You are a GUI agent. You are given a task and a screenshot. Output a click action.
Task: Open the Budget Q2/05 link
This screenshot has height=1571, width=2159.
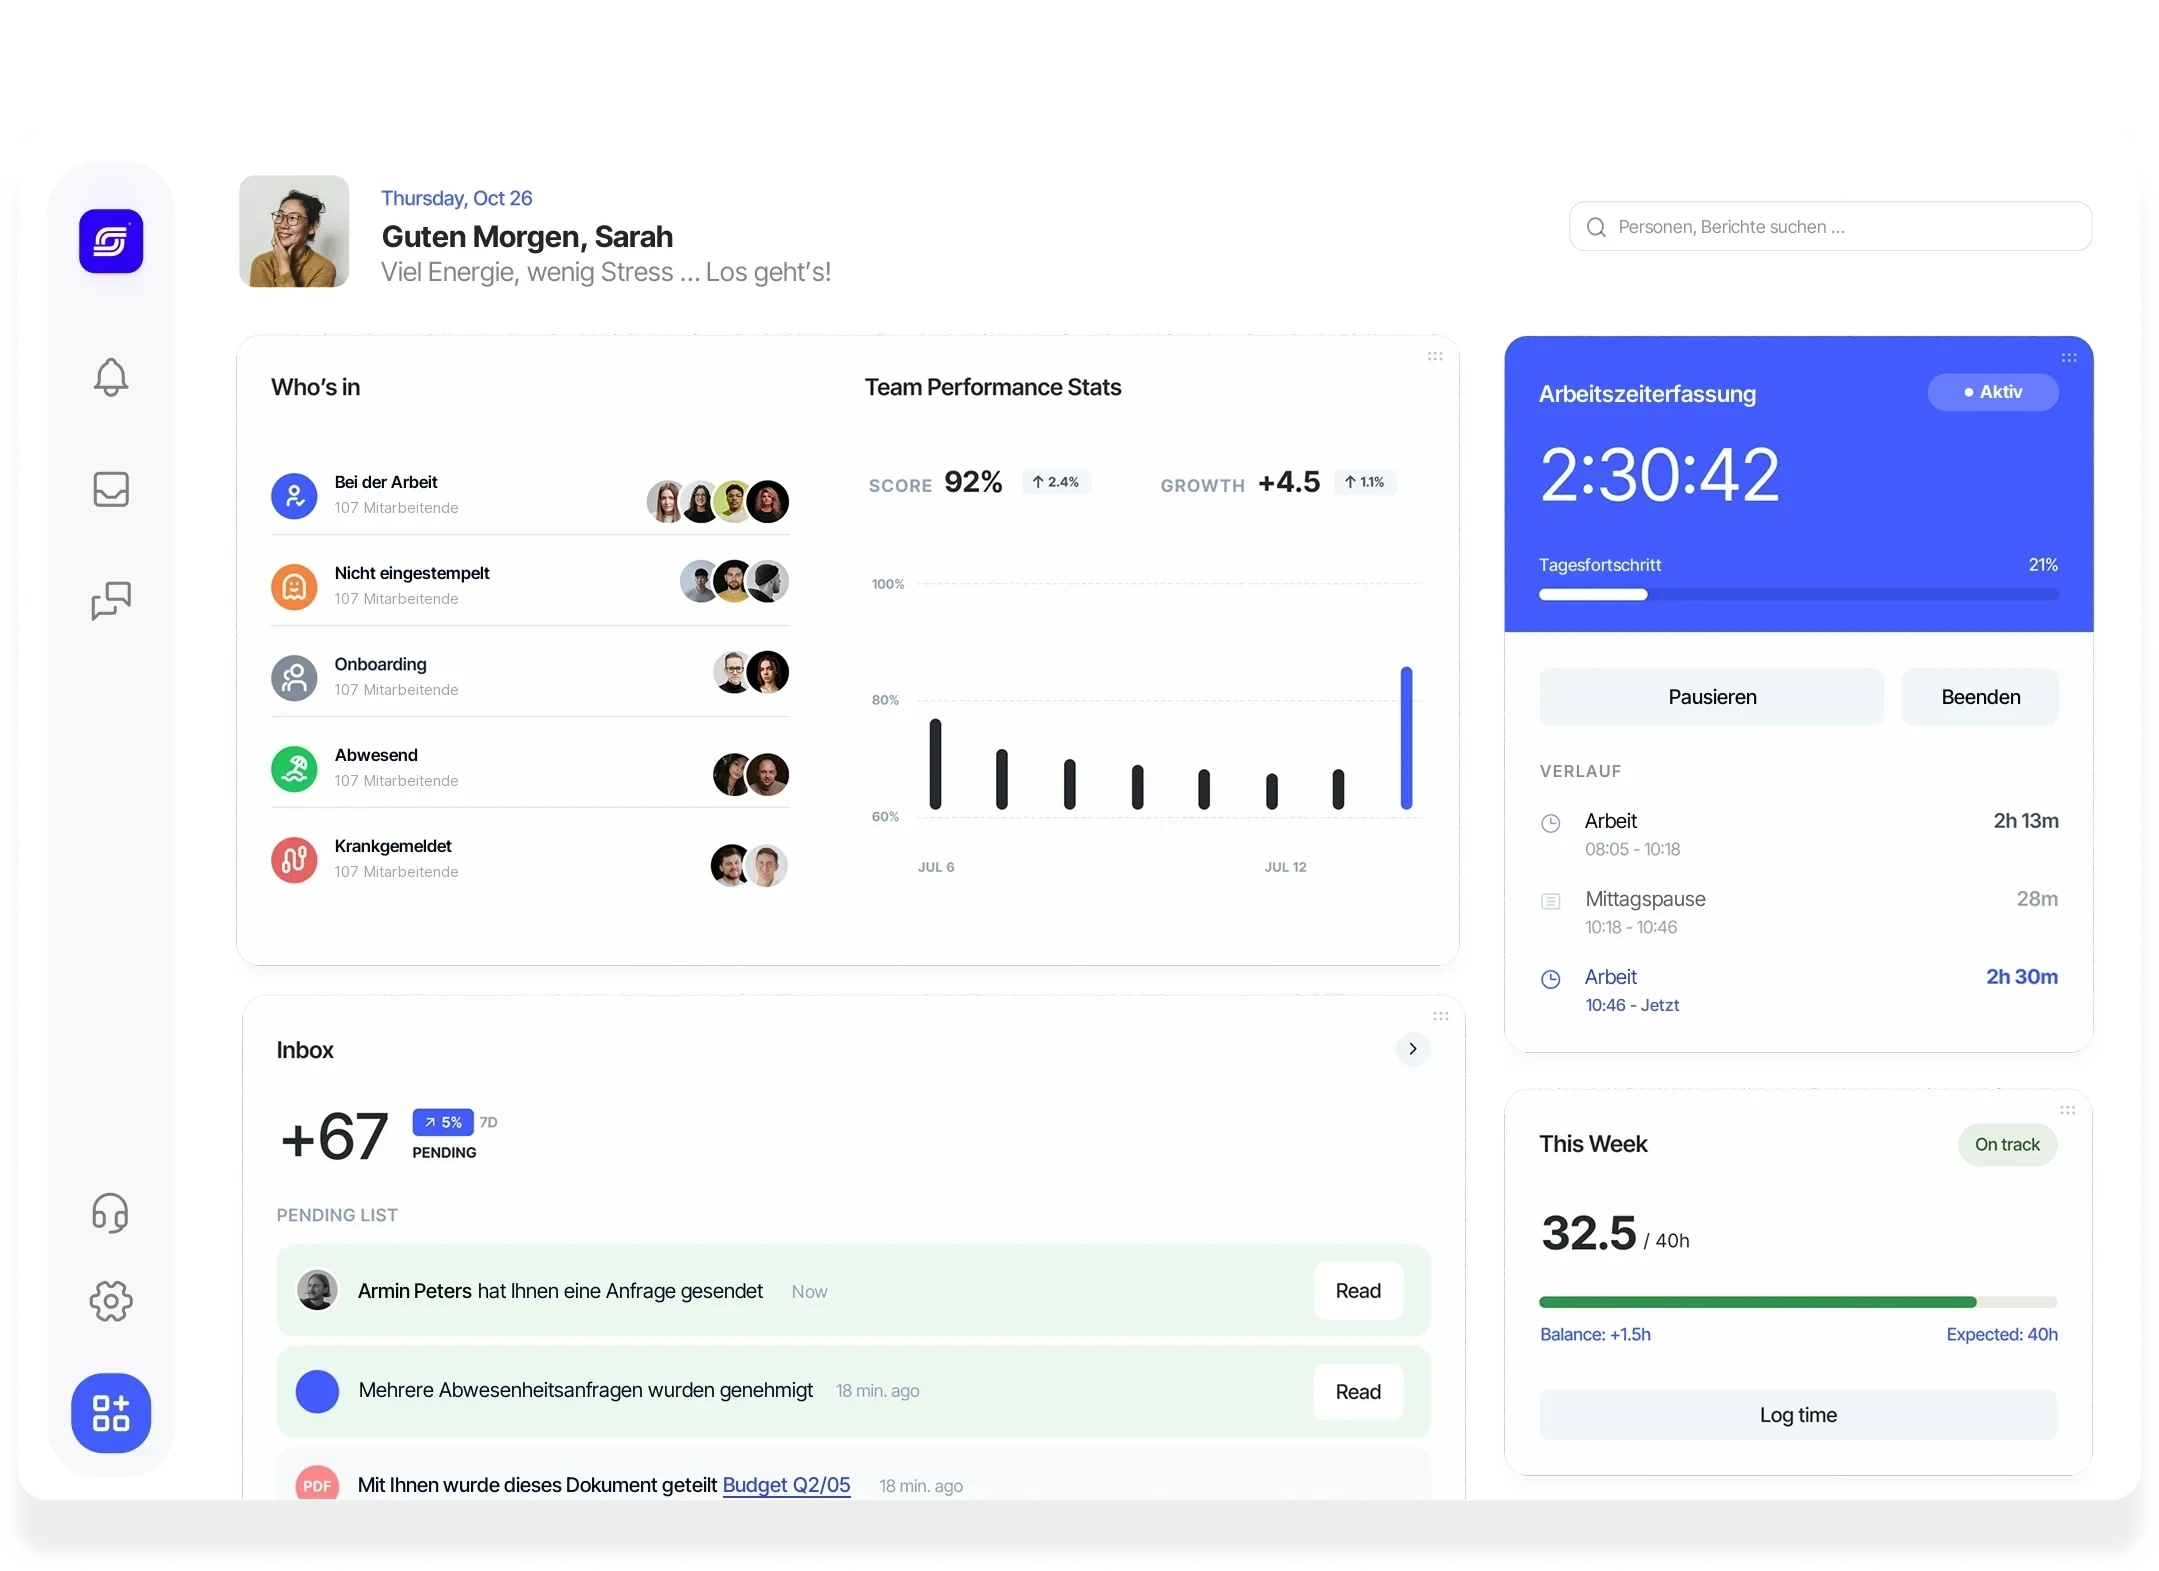786,1485
